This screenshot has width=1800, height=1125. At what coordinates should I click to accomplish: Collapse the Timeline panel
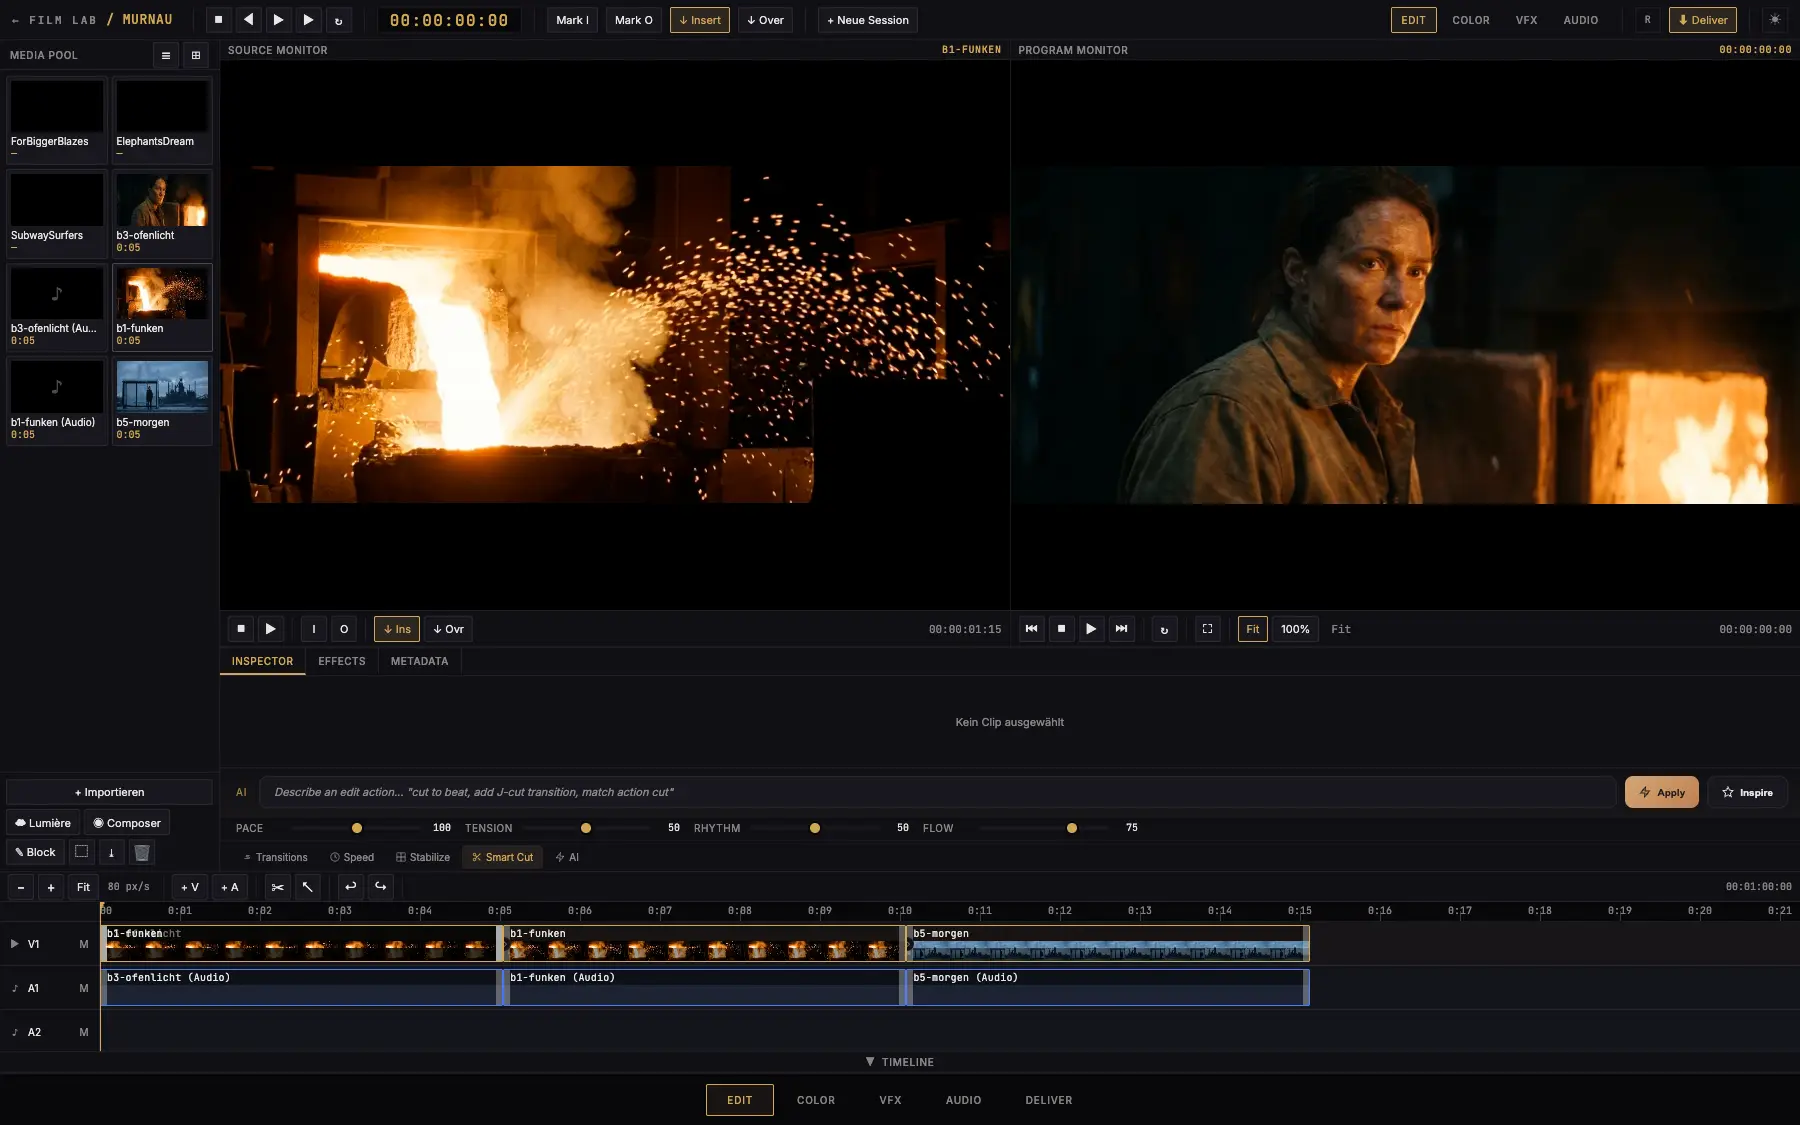900,1062
